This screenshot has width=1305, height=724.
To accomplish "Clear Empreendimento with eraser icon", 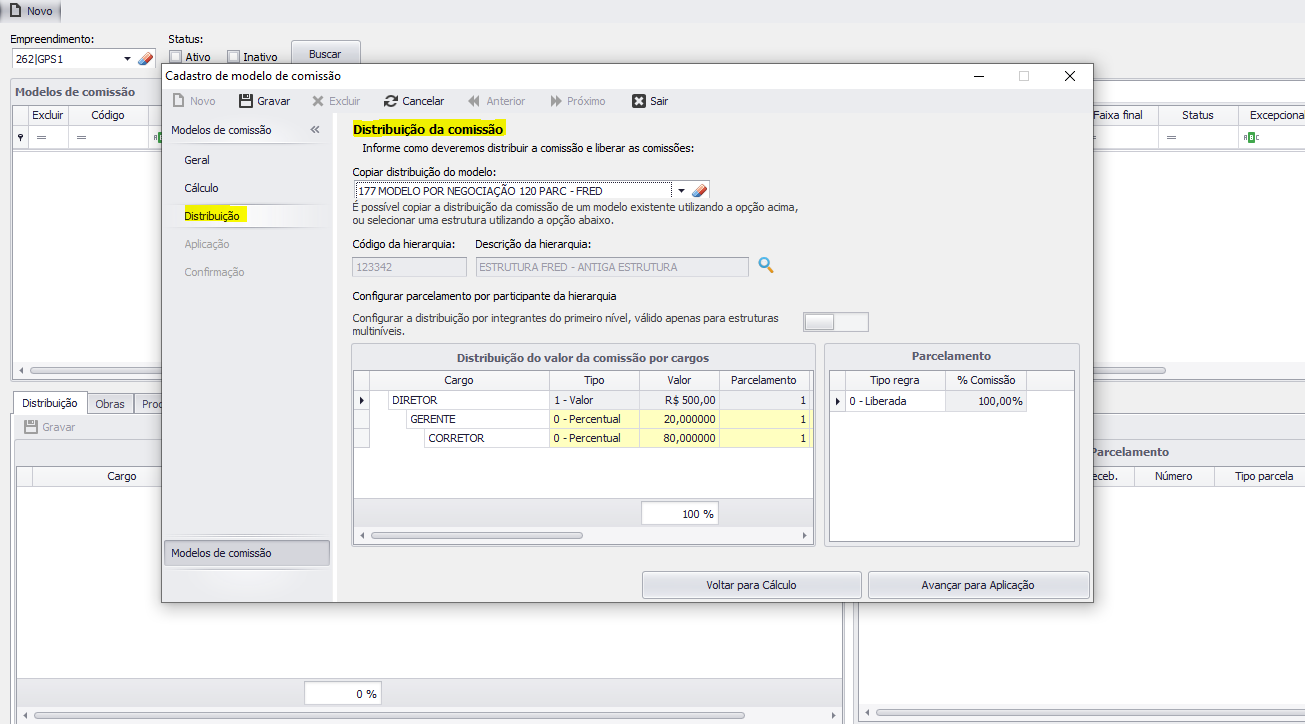I will (x=146, y=59).
